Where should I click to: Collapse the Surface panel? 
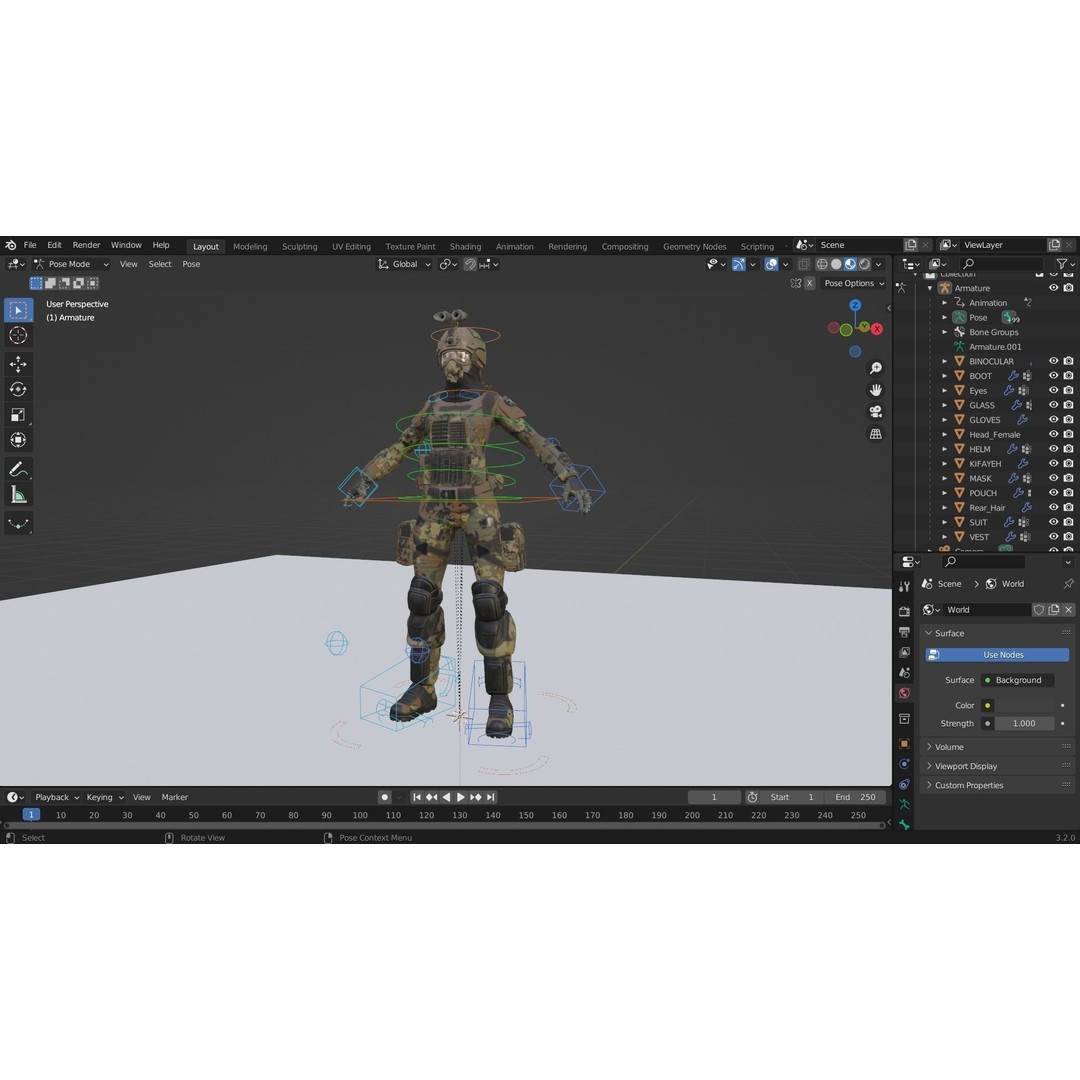click(997, 633)
